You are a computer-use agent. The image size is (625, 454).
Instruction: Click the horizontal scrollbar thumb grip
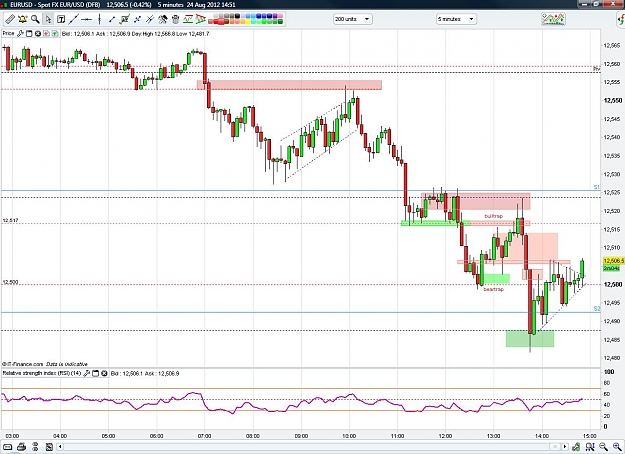tap(555, 446)
